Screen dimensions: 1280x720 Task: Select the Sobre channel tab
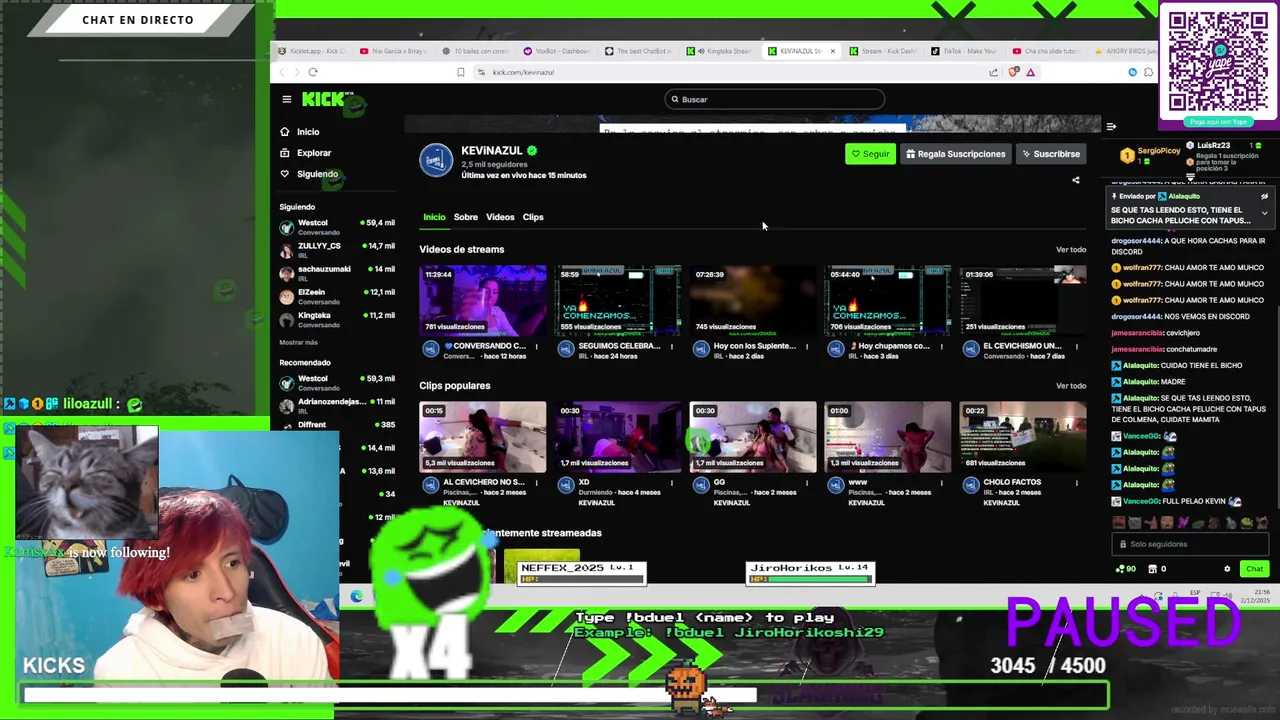pyautogui.click(x=466, y=217)
